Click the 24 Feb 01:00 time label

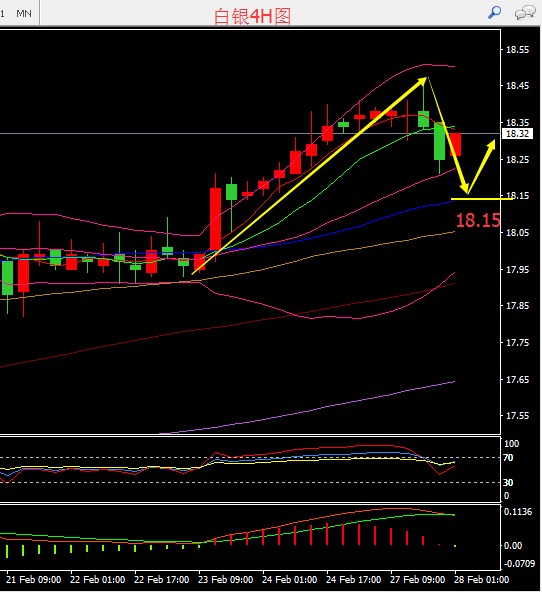tap(289, 580)
